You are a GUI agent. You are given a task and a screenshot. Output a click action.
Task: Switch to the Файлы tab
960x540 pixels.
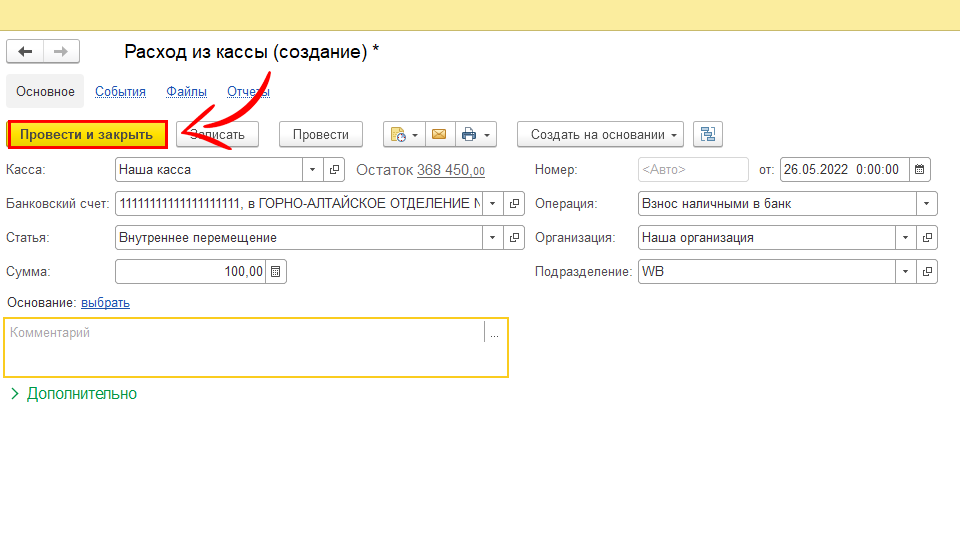pos(186,92)
